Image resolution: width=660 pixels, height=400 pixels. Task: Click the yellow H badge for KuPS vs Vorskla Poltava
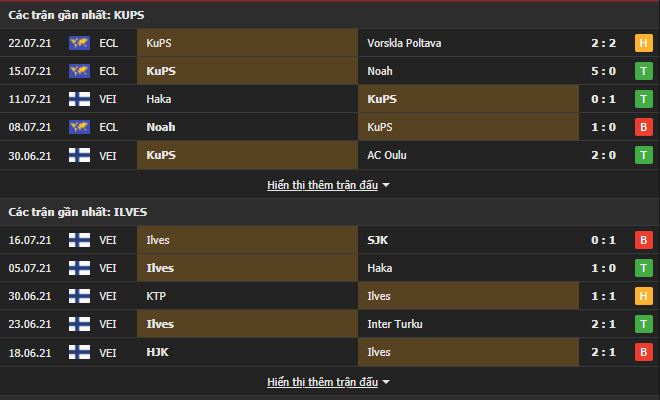[644, 43]
